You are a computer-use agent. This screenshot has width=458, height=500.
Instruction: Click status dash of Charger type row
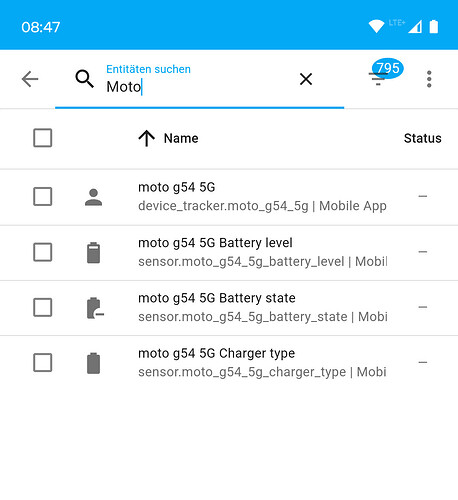coord(423,362)
